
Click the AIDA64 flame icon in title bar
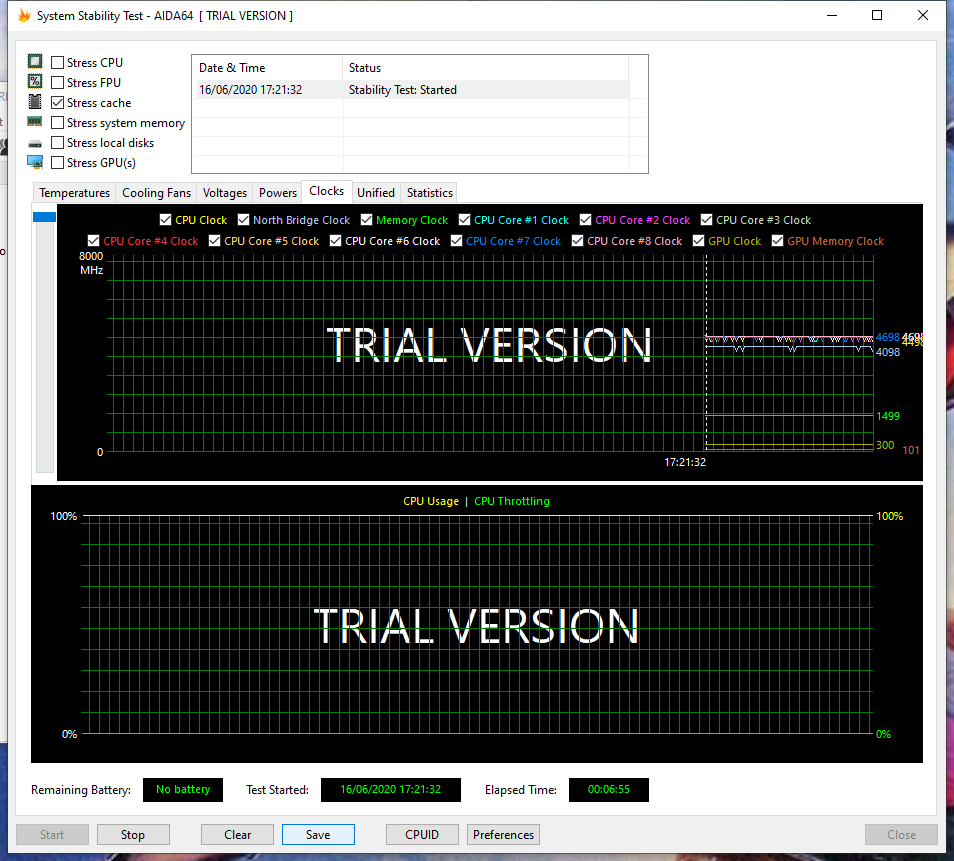25,16
